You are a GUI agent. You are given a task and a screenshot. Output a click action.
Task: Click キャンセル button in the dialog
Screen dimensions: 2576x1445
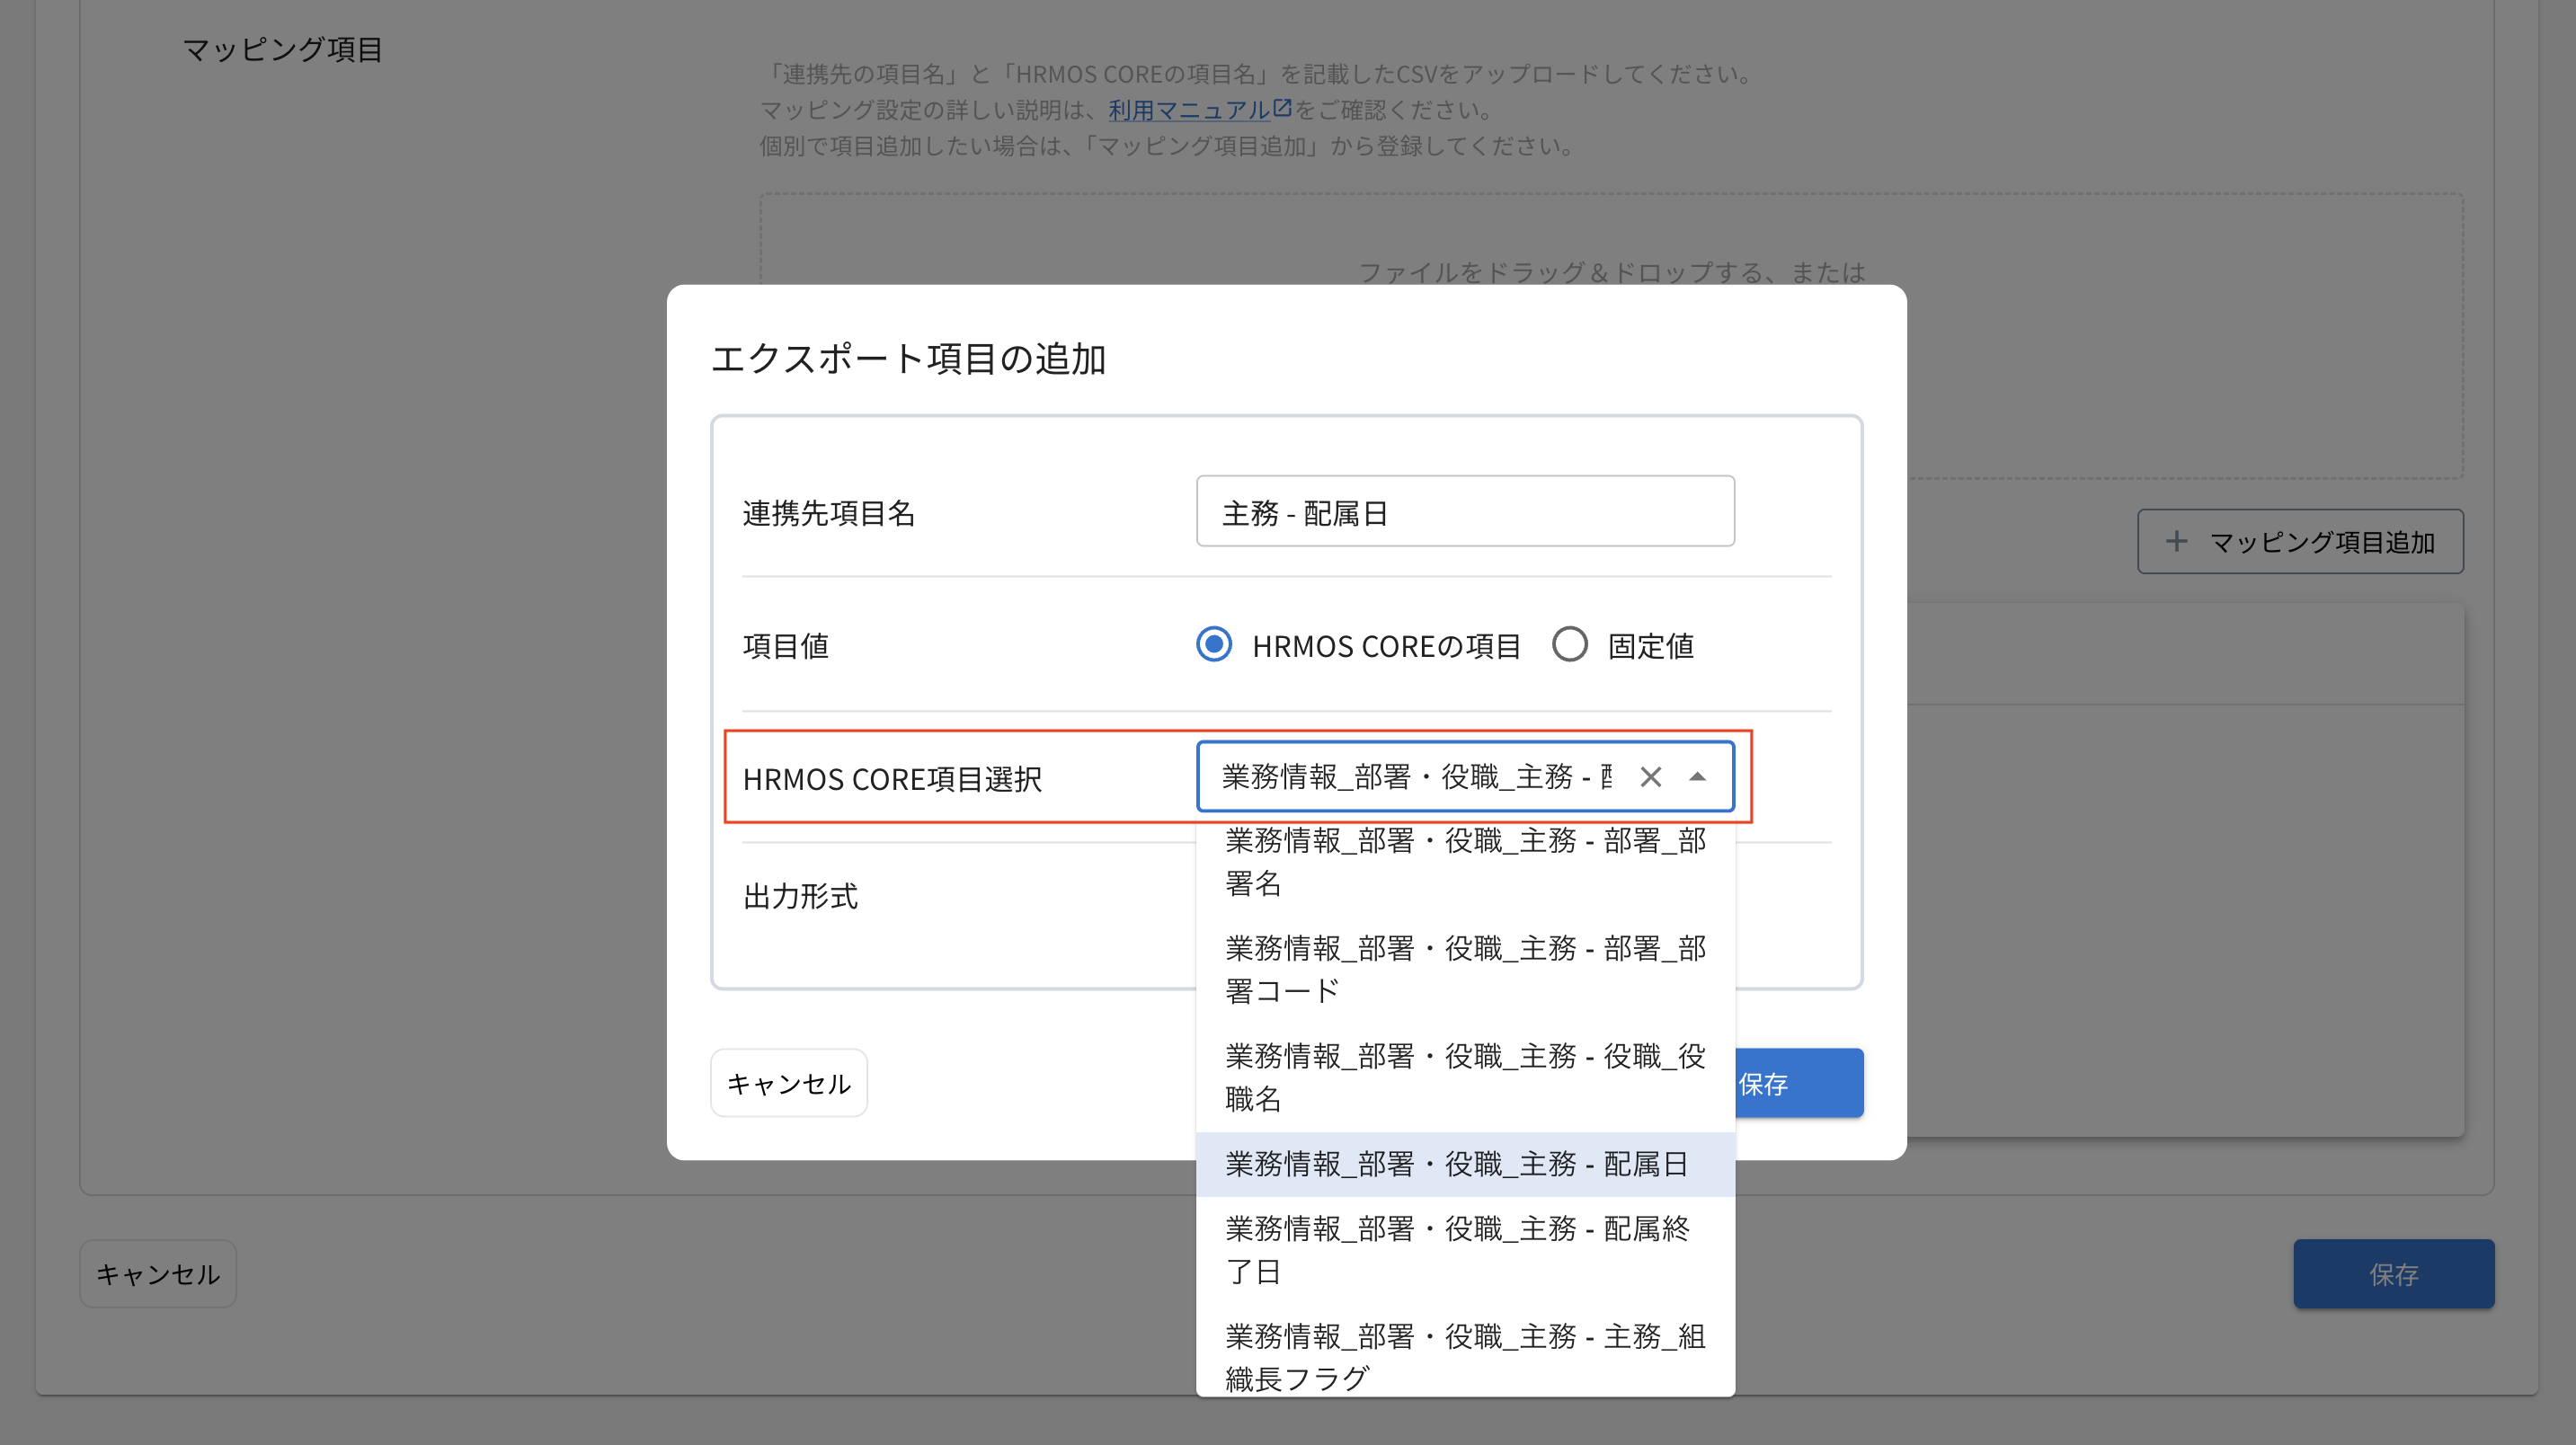[788, 1083]
